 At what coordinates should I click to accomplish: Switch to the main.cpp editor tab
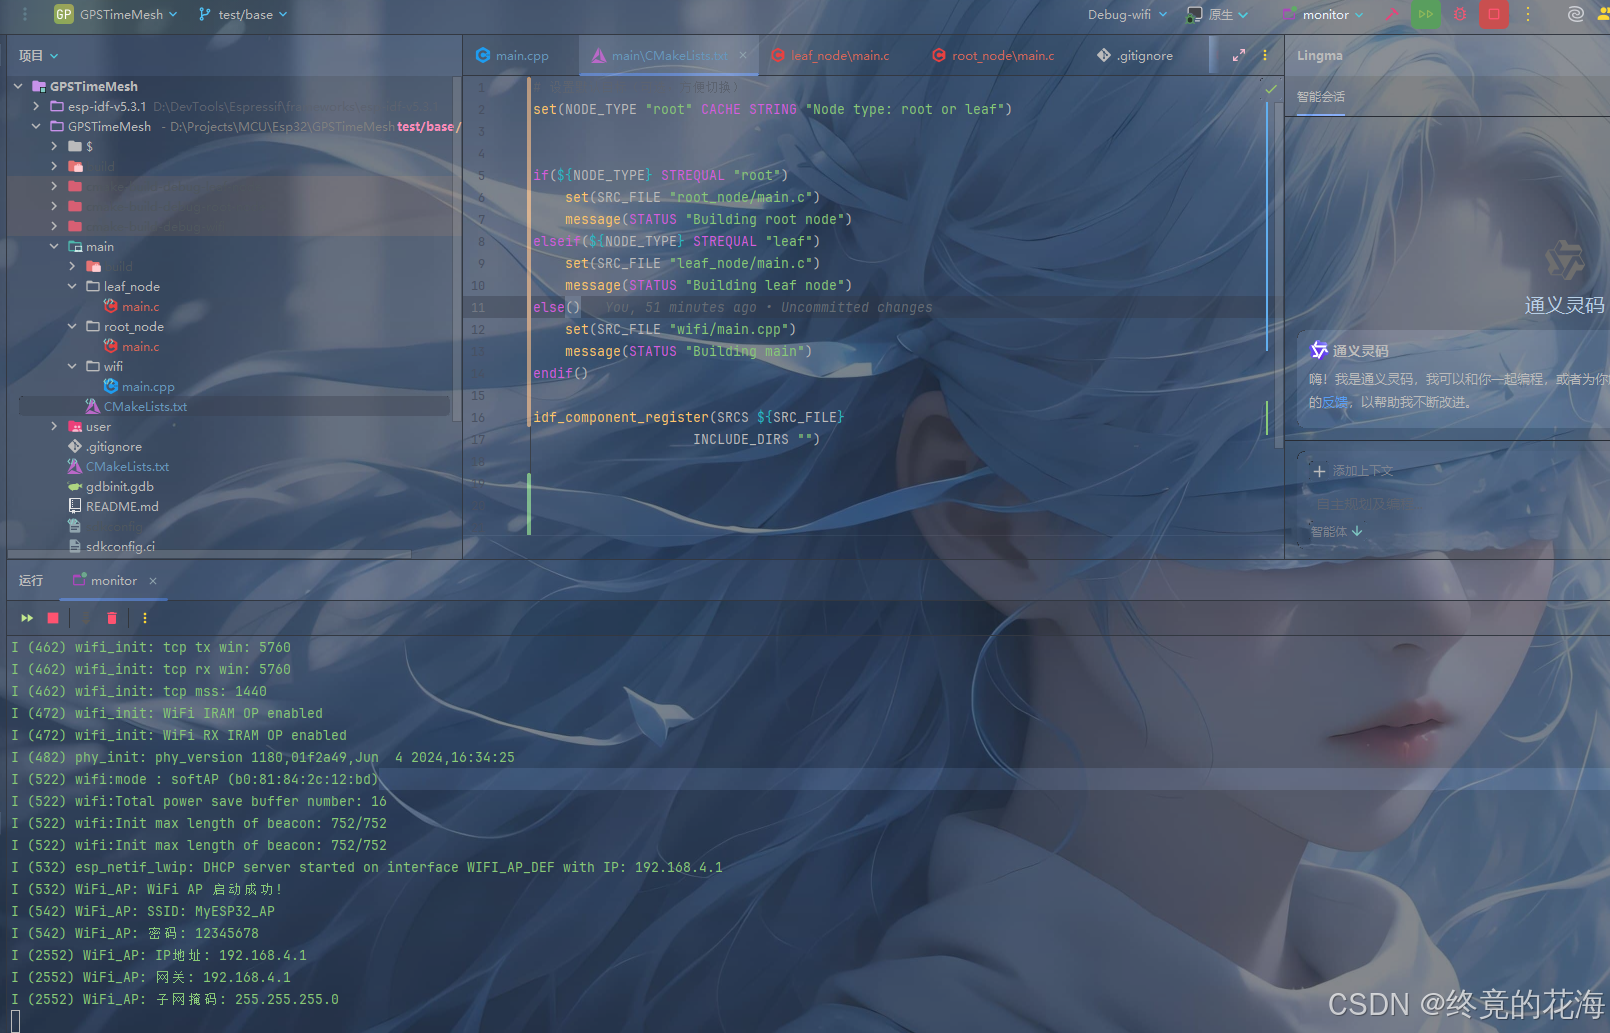513,55
